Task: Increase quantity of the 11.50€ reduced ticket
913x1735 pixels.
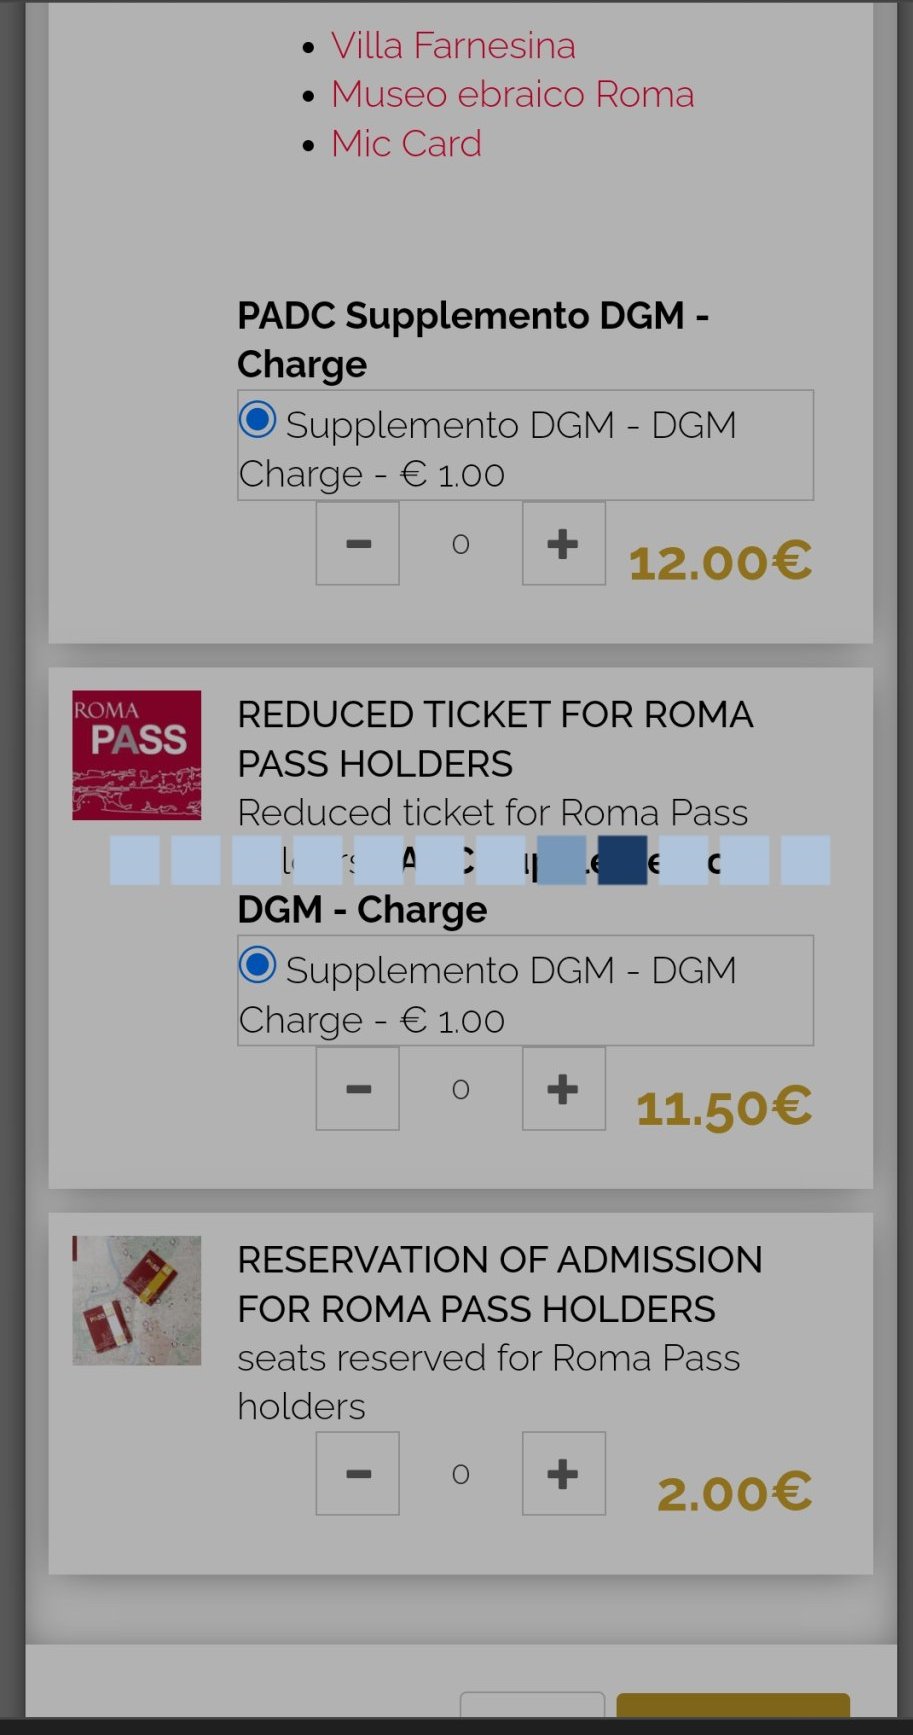Action: pos(563,1089)
